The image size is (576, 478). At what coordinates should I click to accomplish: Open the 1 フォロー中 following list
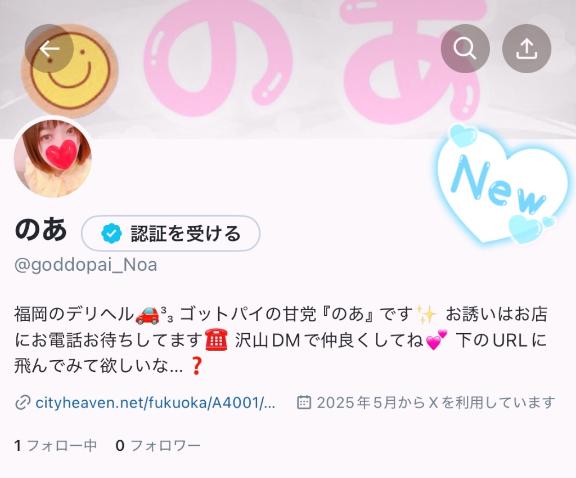click(x=55, y=446)
